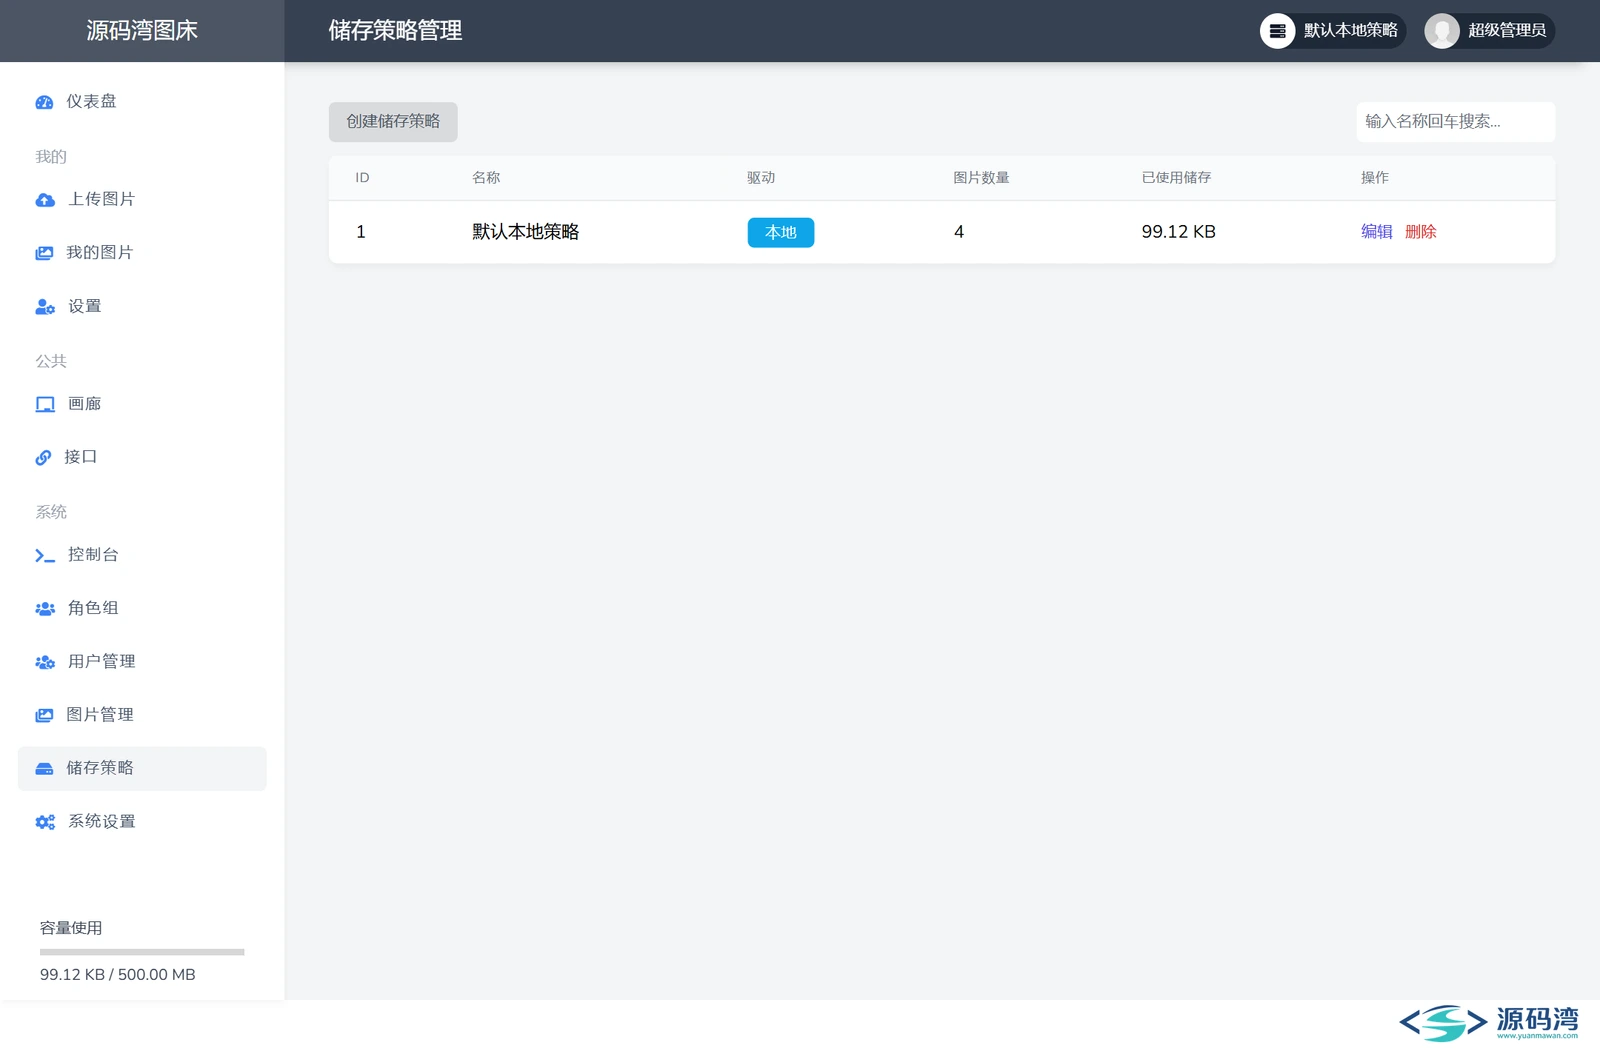
Task: Click the 99.12 KB table cell
Action: [1179, 232]
